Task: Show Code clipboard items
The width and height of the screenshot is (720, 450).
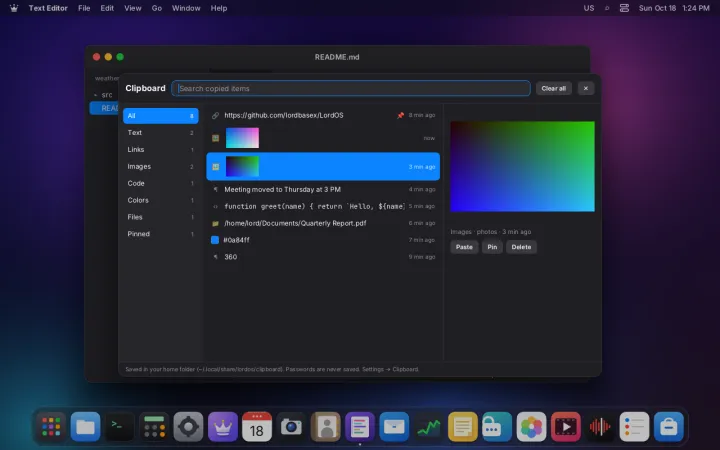Action: point(161,183)
